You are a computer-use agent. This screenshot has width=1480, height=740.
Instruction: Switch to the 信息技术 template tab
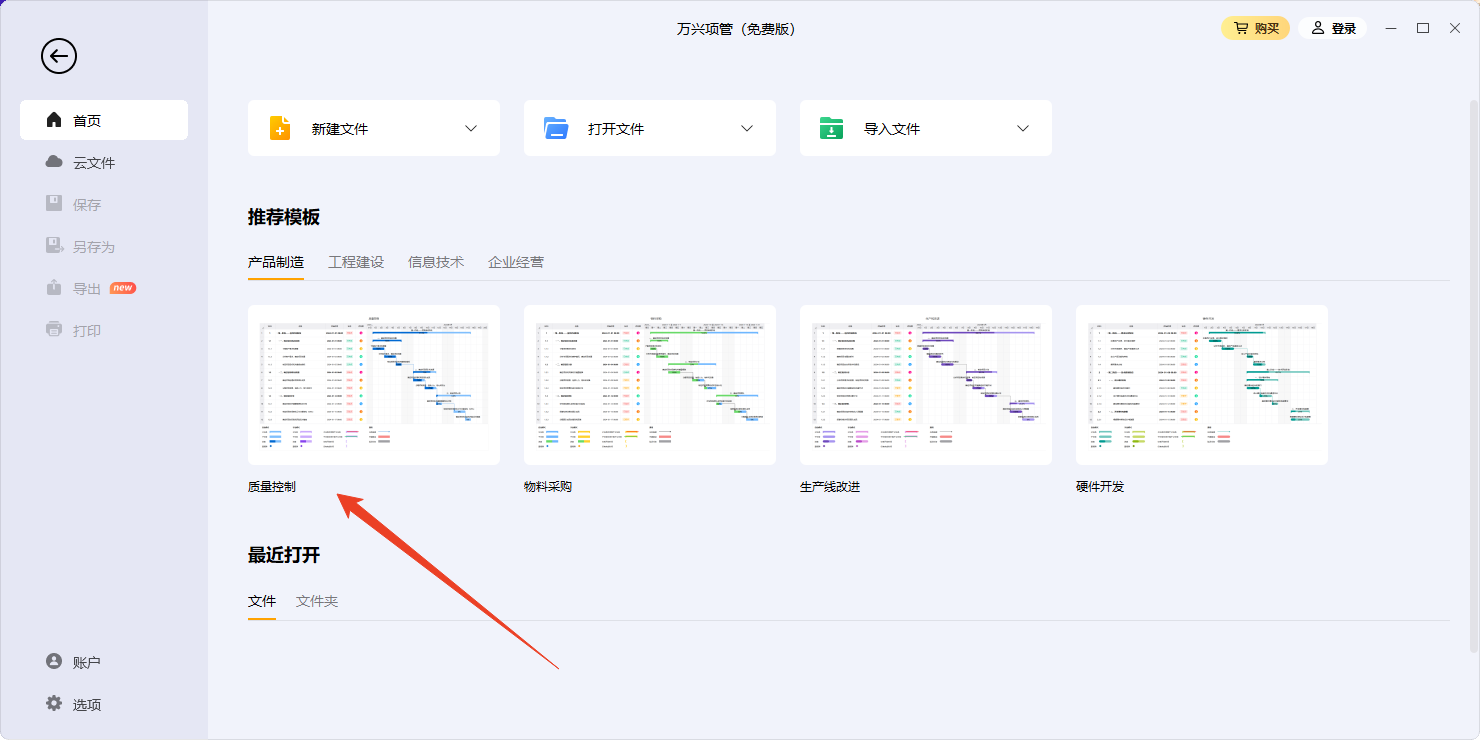[x=436, y=262]
